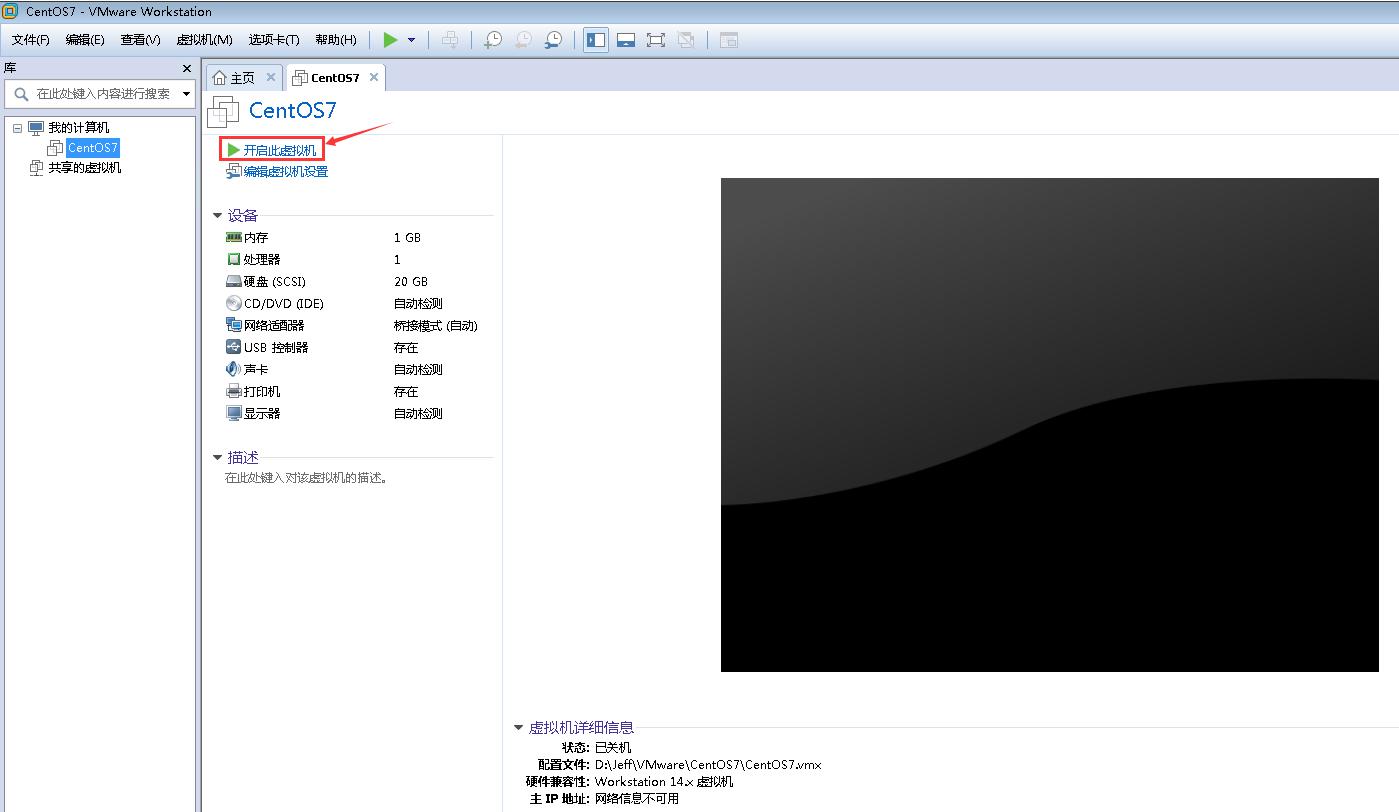Select CentOS7 in the library tree
The image size is (1399, 812).
(93, 148)
